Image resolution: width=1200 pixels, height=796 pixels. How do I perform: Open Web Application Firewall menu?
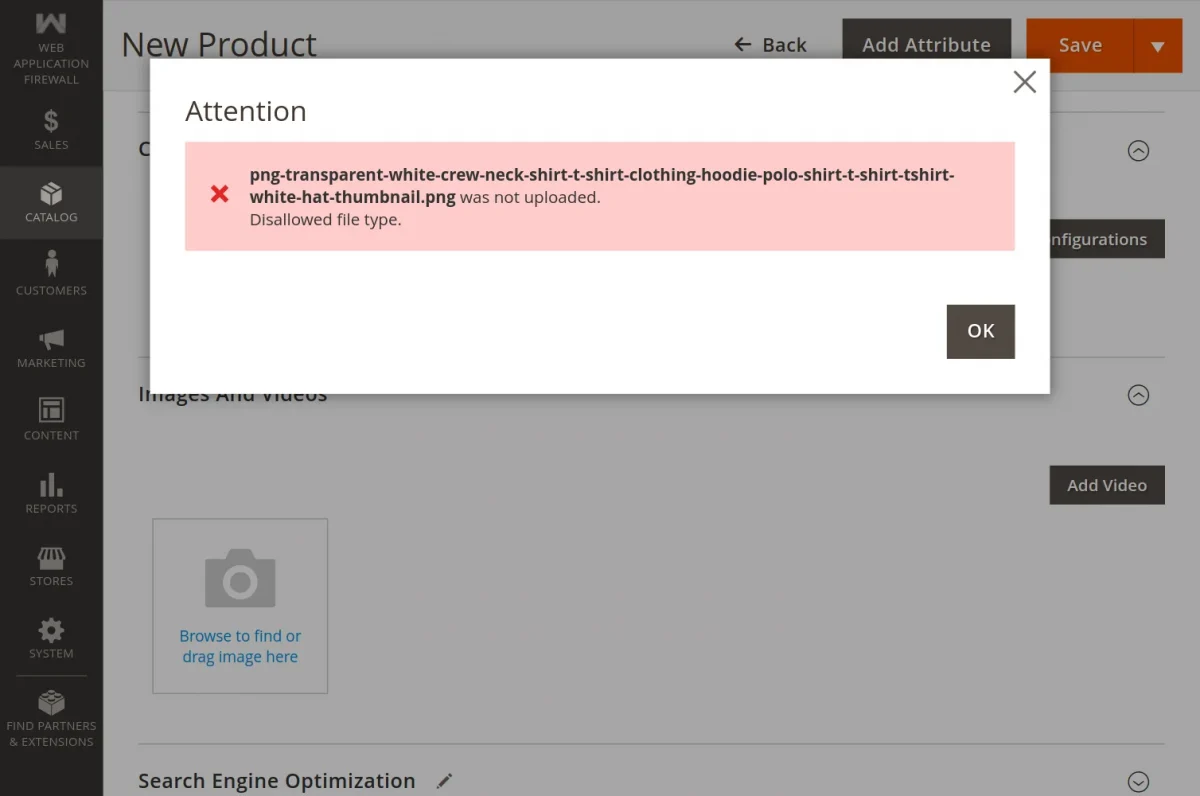51,49
